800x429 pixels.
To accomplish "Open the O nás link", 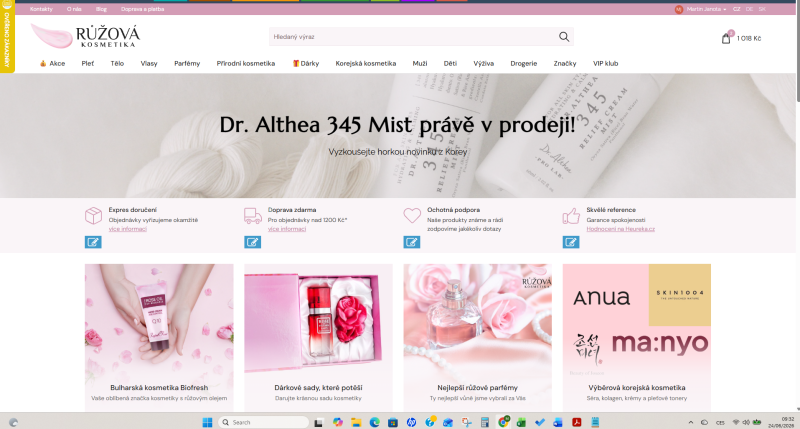I will coord(74,9).
